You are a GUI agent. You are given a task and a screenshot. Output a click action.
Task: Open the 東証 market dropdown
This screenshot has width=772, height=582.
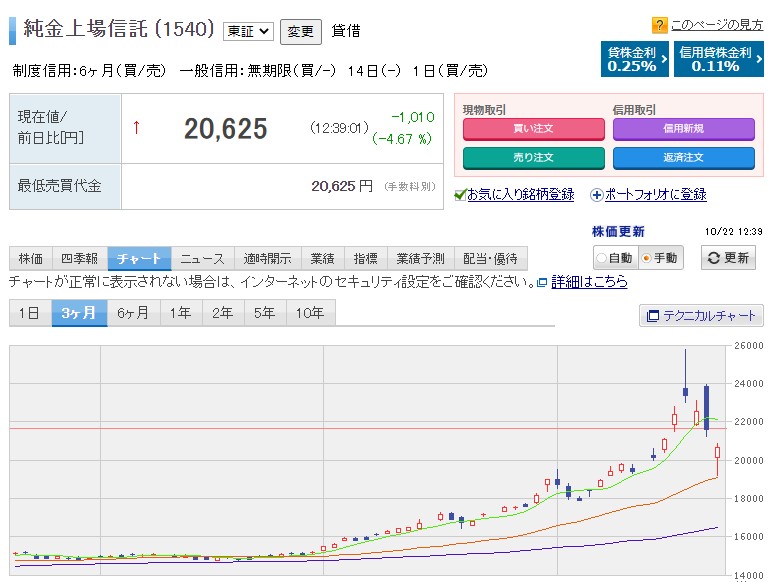click(x=247, y=31)
